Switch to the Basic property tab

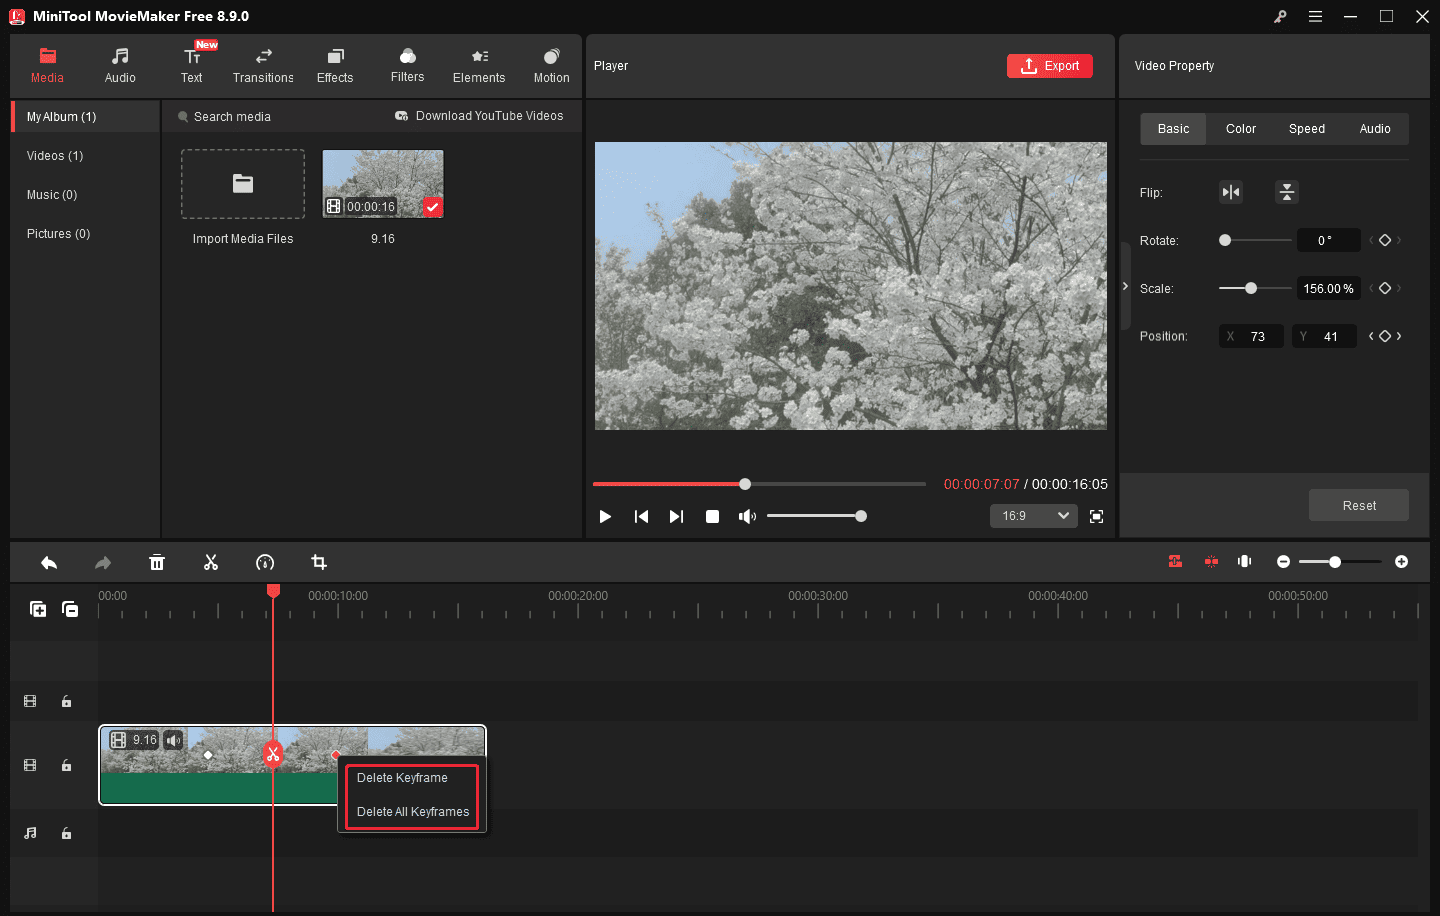[x=1173, y=129]
